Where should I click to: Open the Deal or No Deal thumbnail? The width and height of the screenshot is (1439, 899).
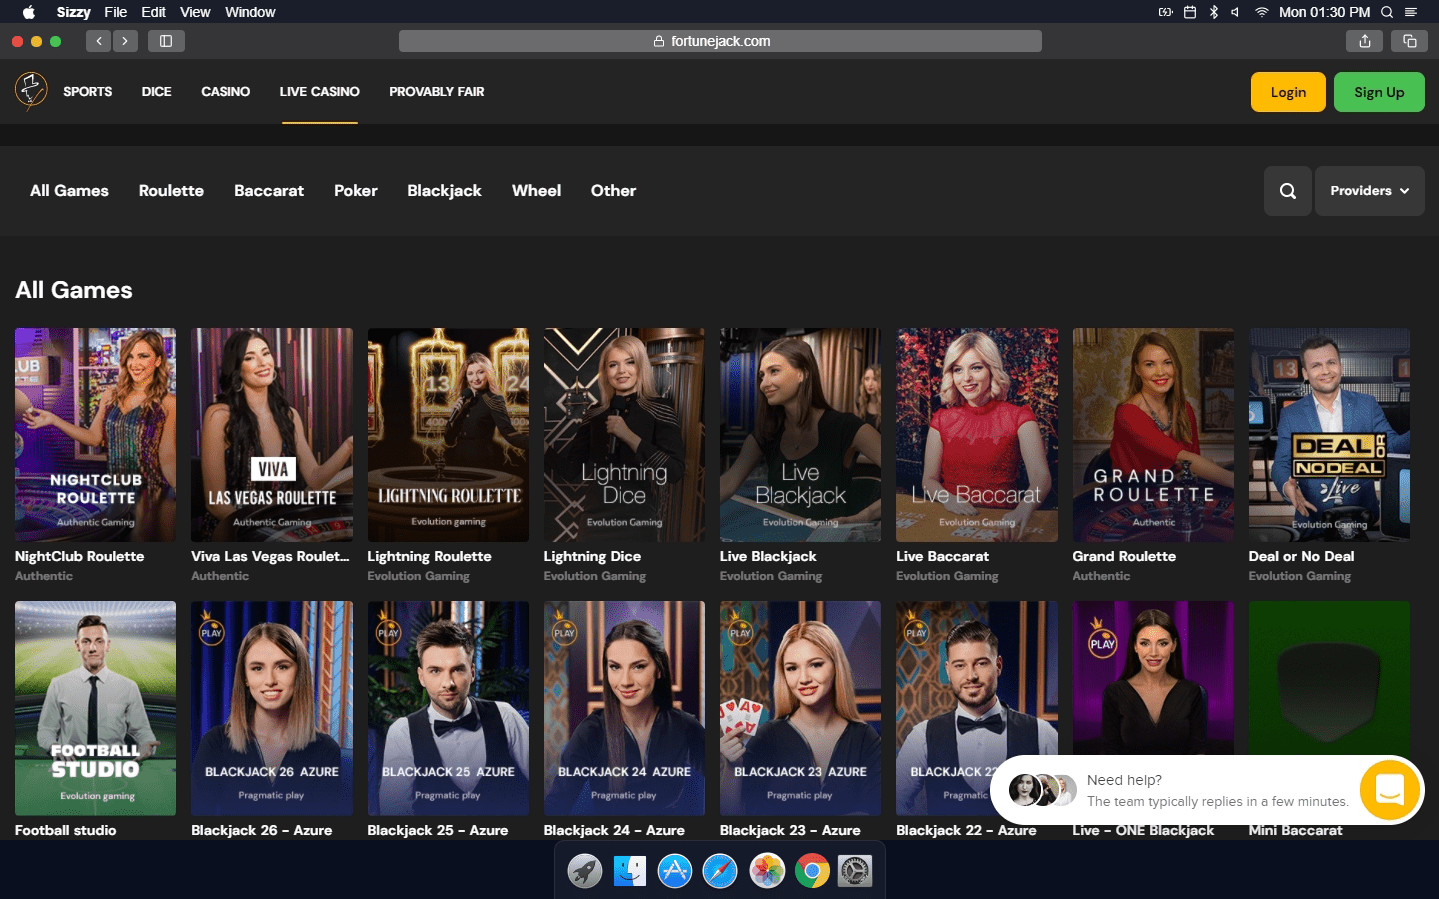point(1329,435)
